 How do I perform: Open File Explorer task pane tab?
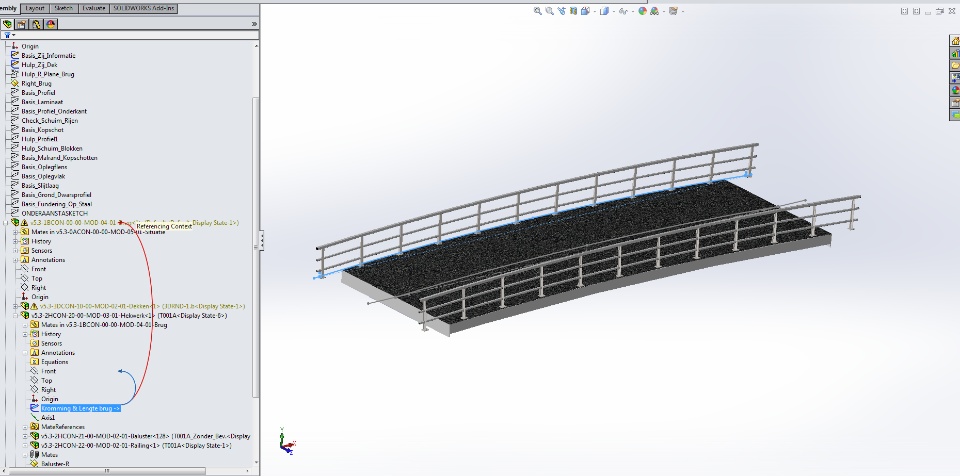[954, 66]
